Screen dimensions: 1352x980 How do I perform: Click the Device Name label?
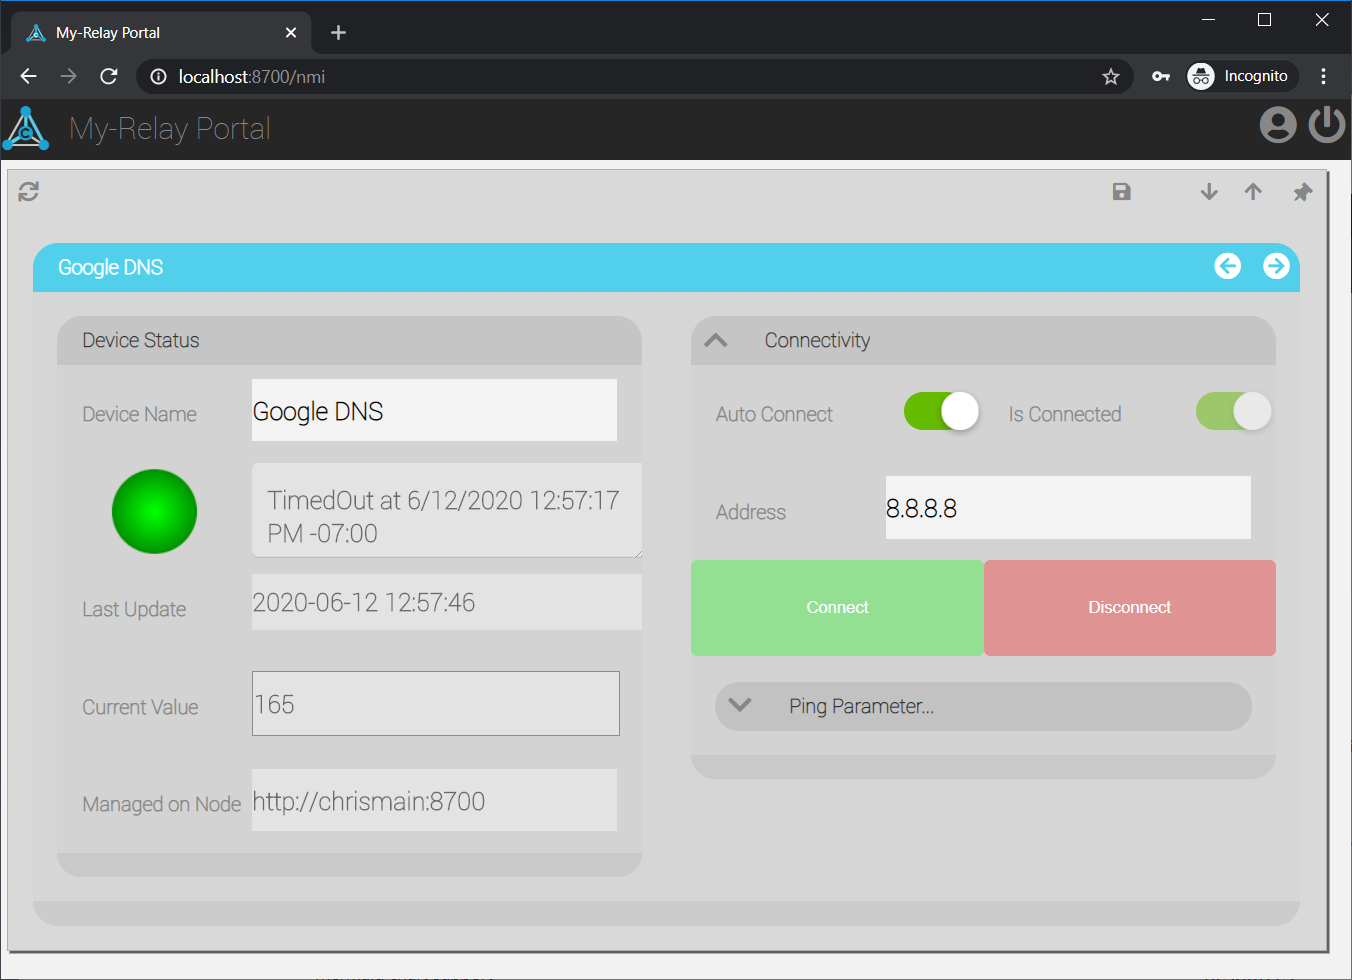point(139,414)
